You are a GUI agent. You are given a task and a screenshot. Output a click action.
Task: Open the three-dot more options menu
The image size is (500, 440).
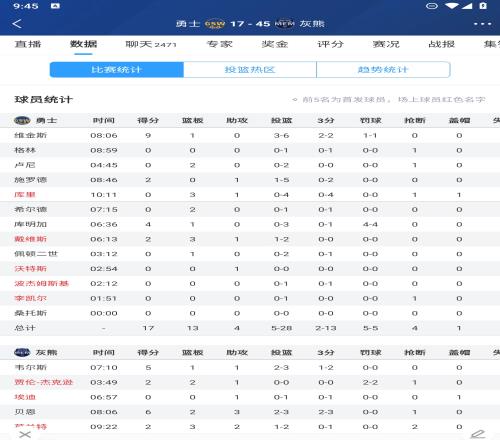pos(482,24)
